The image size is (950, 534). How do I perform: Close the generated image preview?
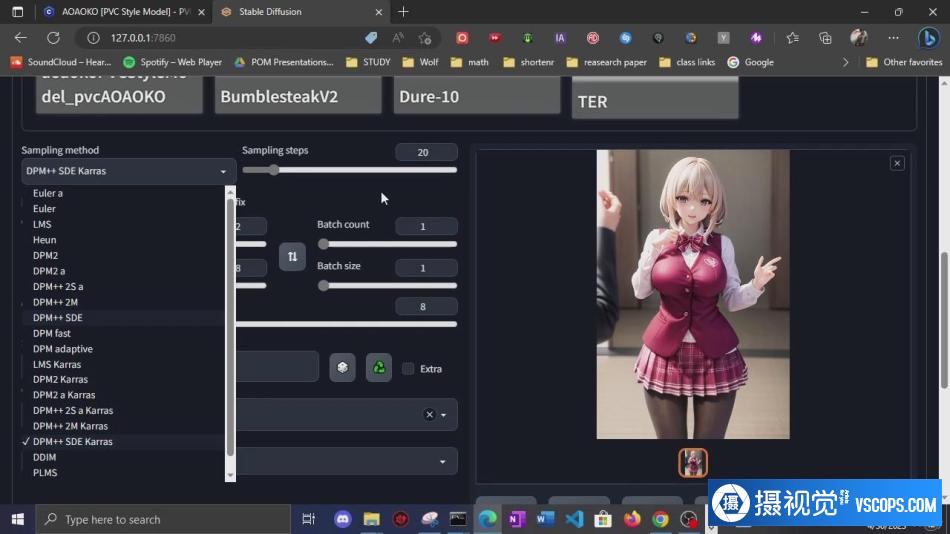point(897,163)
